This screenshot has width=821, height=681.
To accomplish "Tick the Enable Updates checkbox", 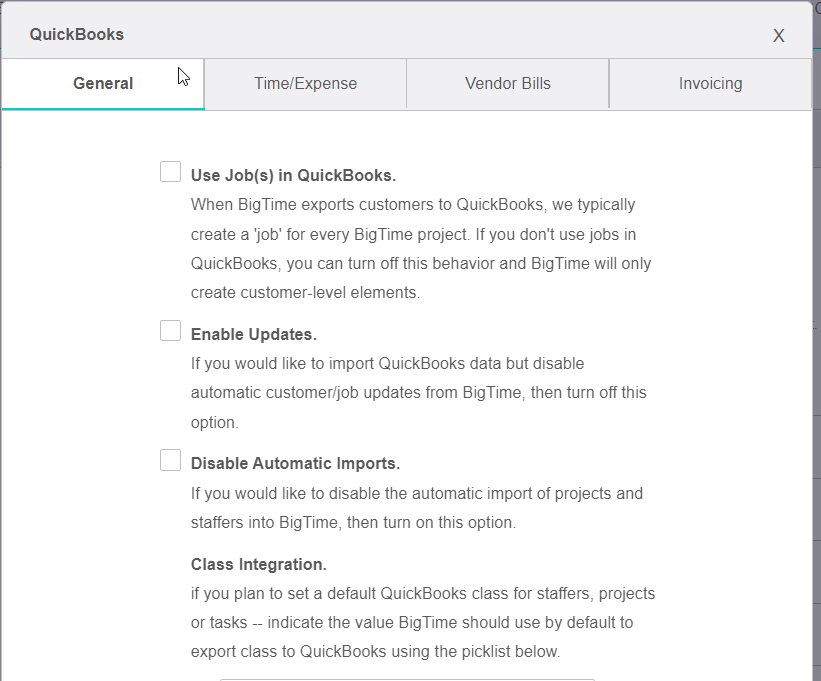I will (x=171, y=331).
